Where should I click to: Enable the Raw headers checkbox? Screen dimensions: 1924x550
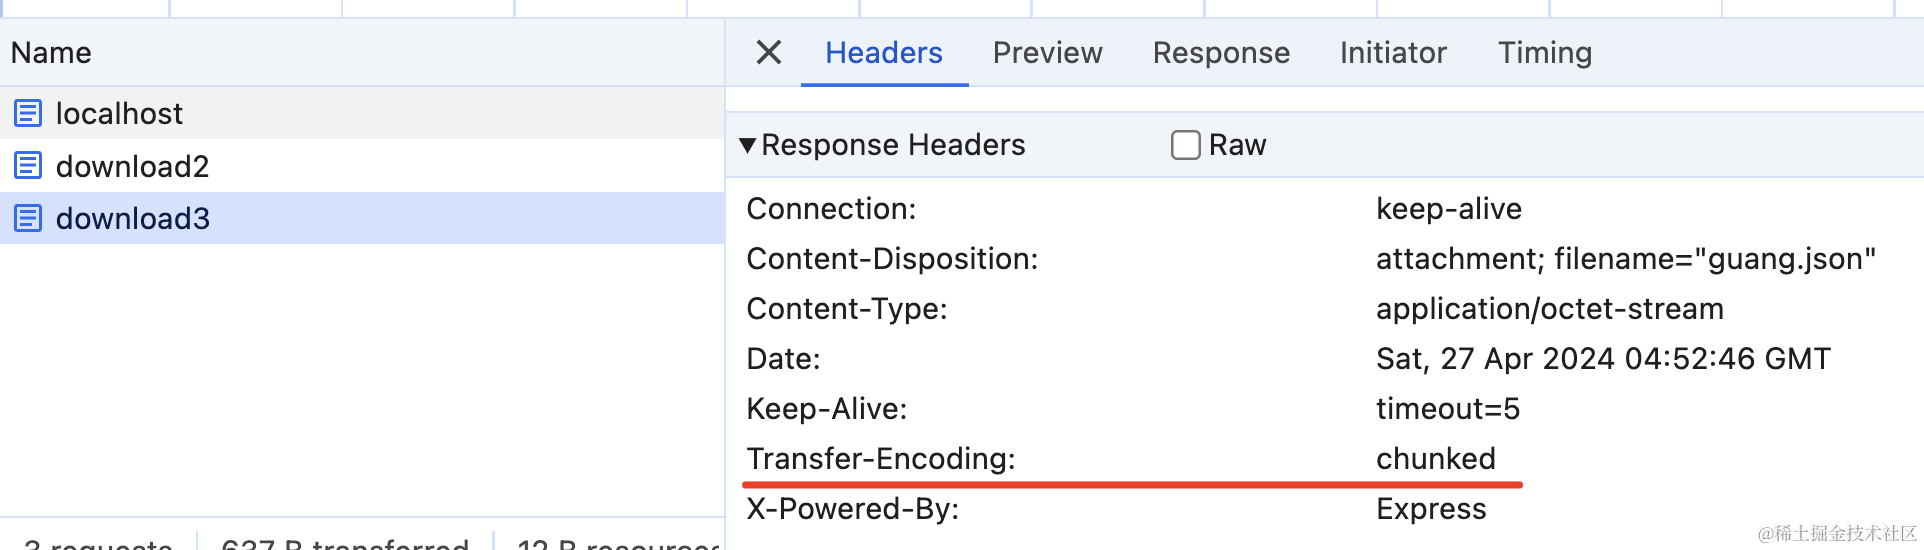click(x=1185, y=145)
